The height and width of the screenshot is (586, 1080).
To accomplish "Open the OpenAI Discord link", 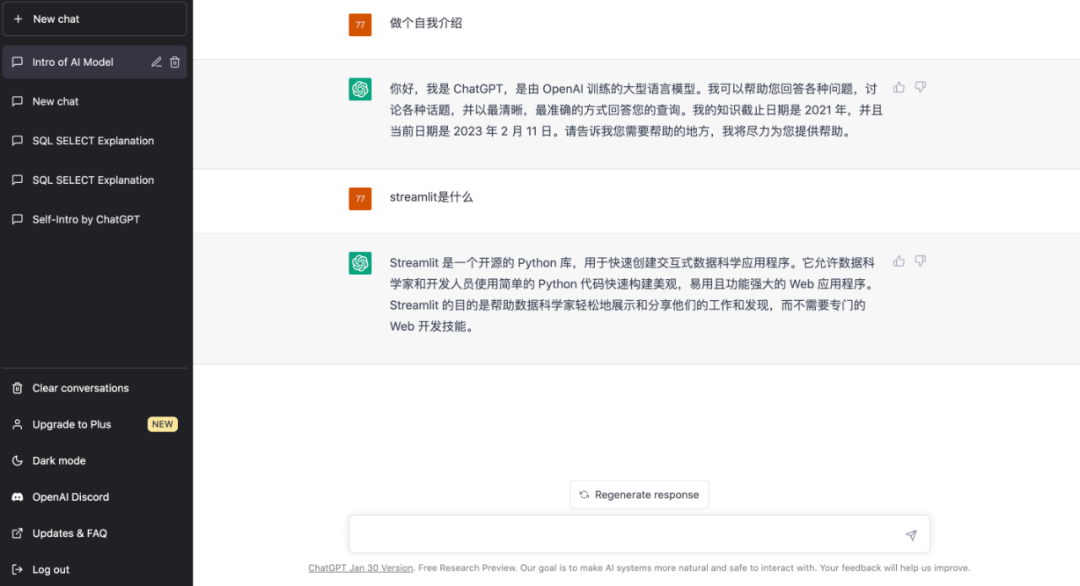I will pos(95,497).
